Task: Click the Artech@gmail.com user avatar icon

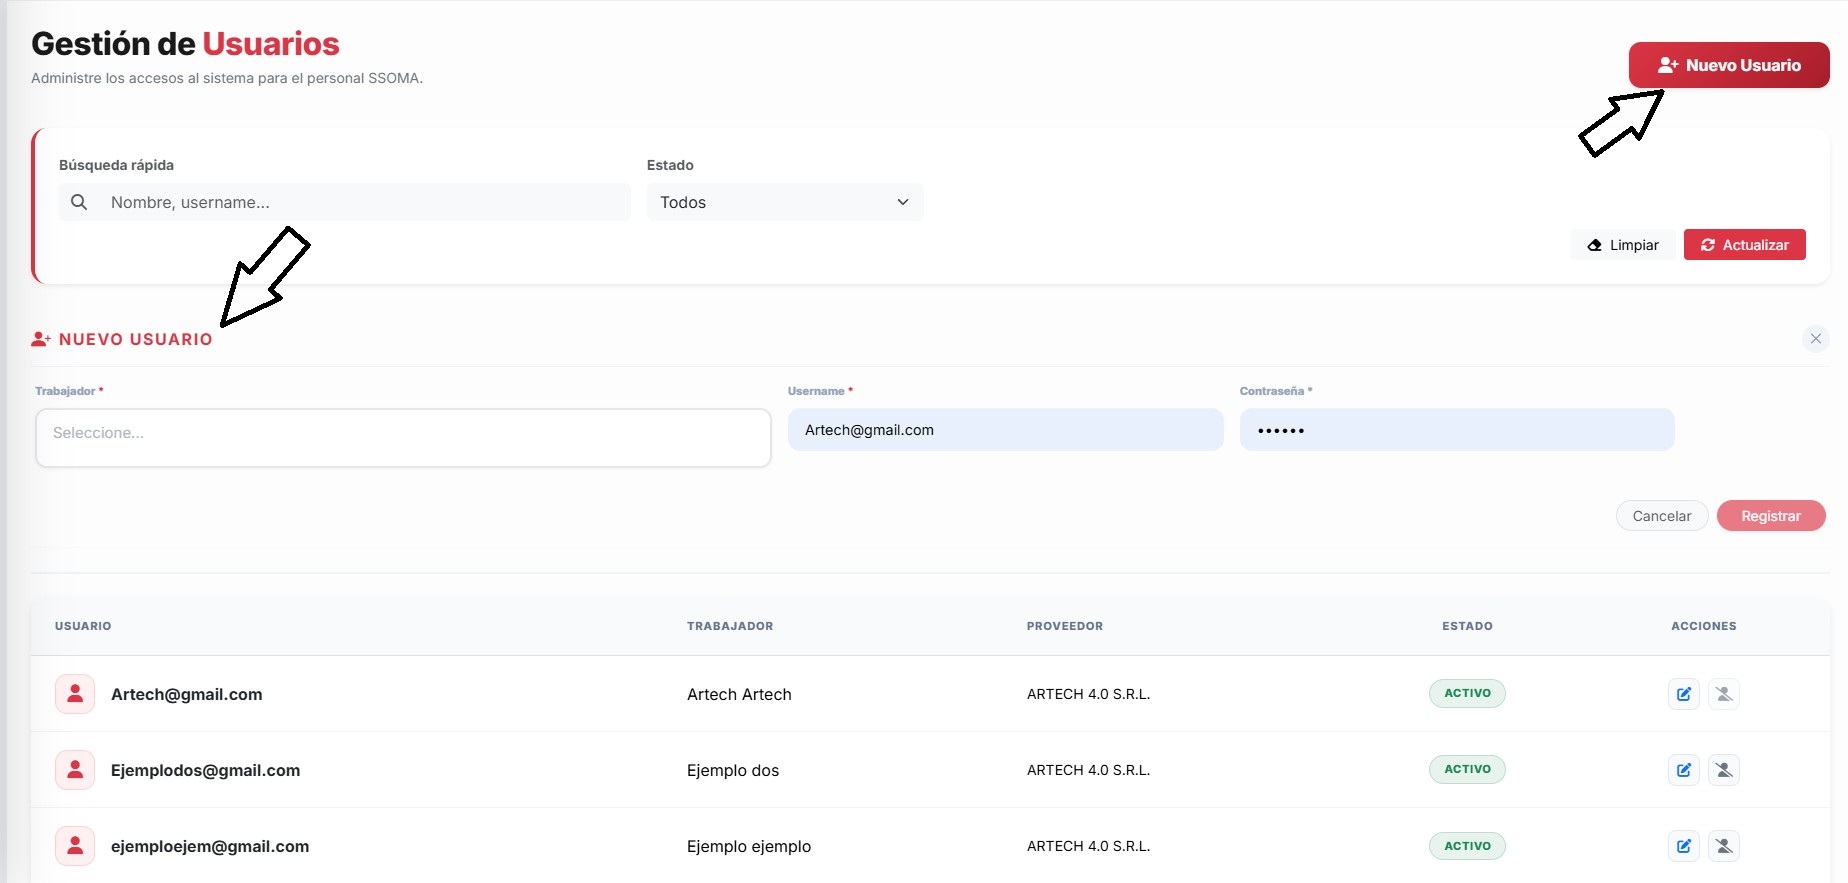Action: click(x=75, y=694)
